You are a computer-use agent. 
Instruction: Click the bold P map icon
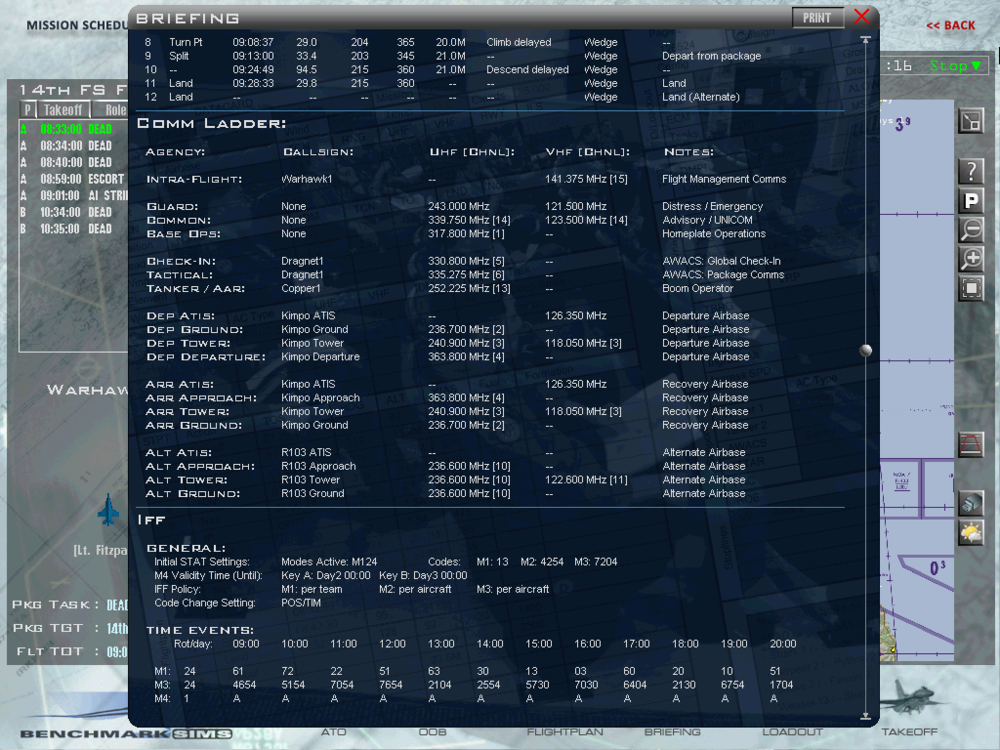point(971,200)
